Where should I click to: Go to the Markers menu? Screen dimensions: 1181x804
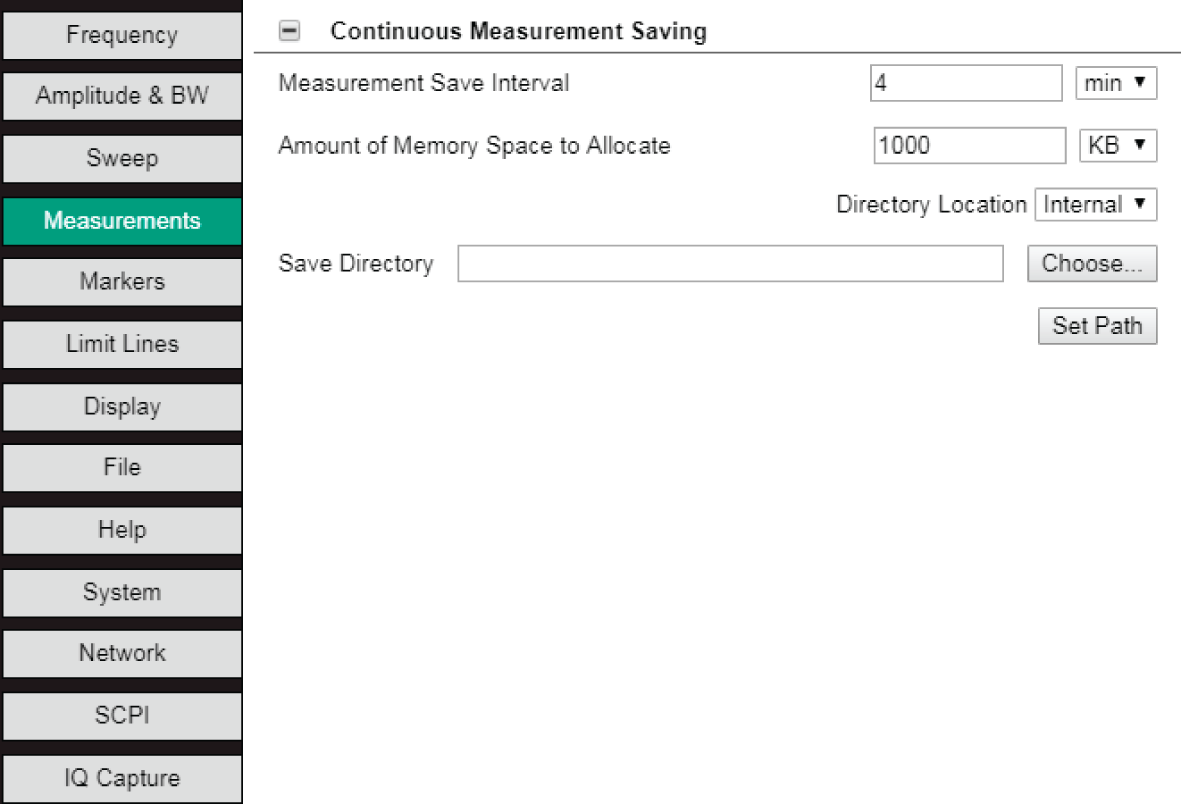pyautogui.click(x=122, y=282)
